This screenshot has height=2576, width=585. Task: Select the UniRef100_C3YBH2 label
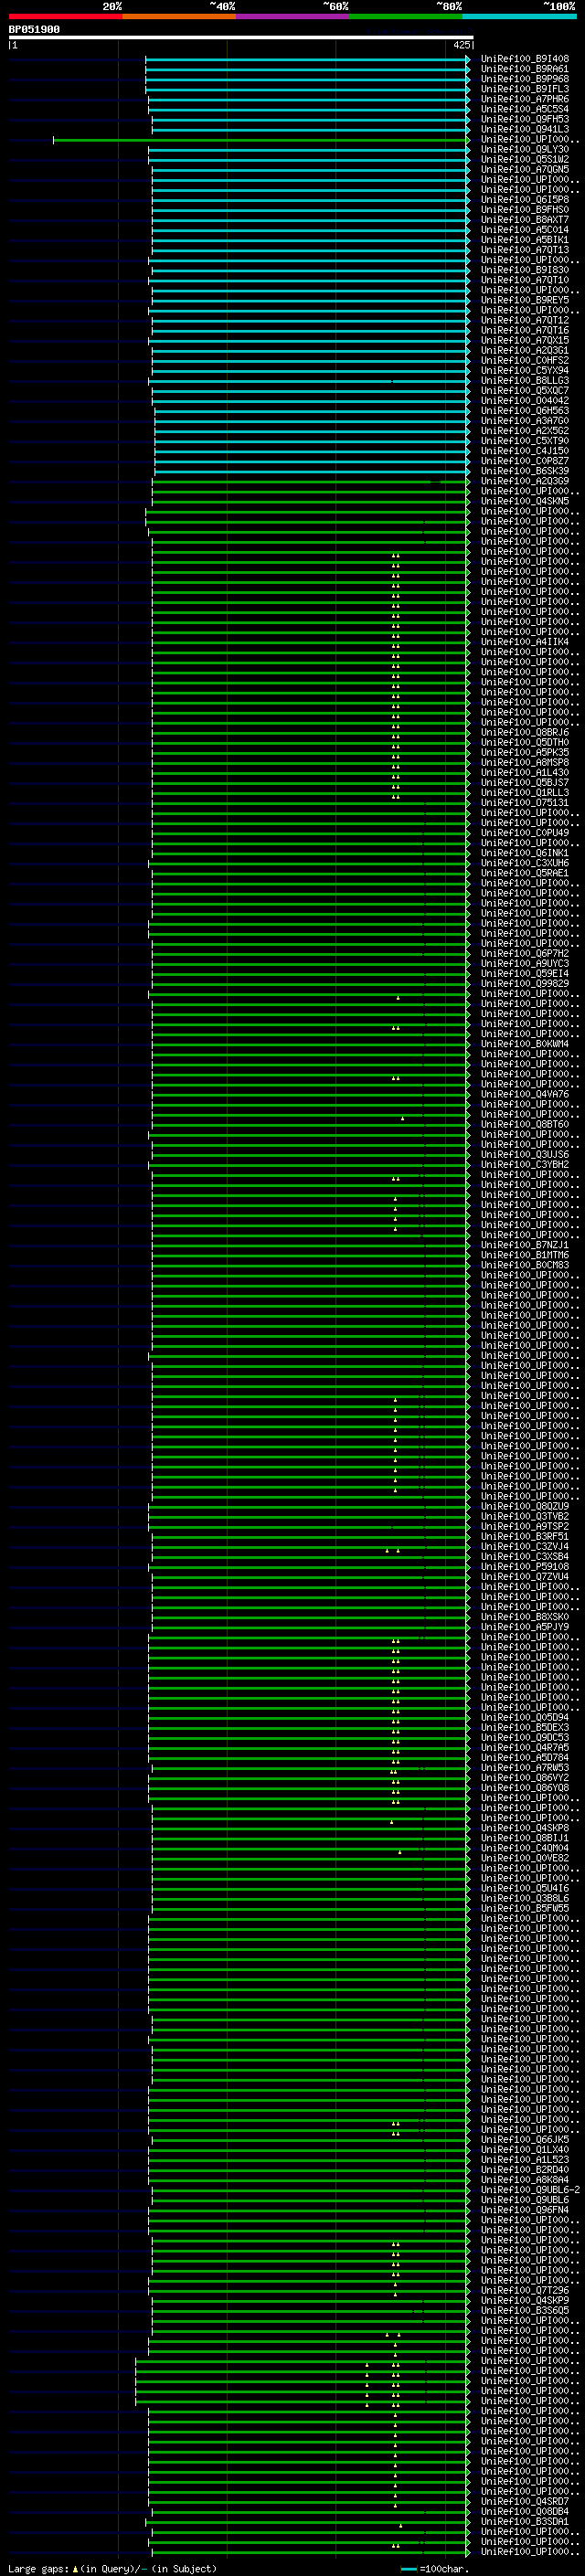pos(525,1165)
